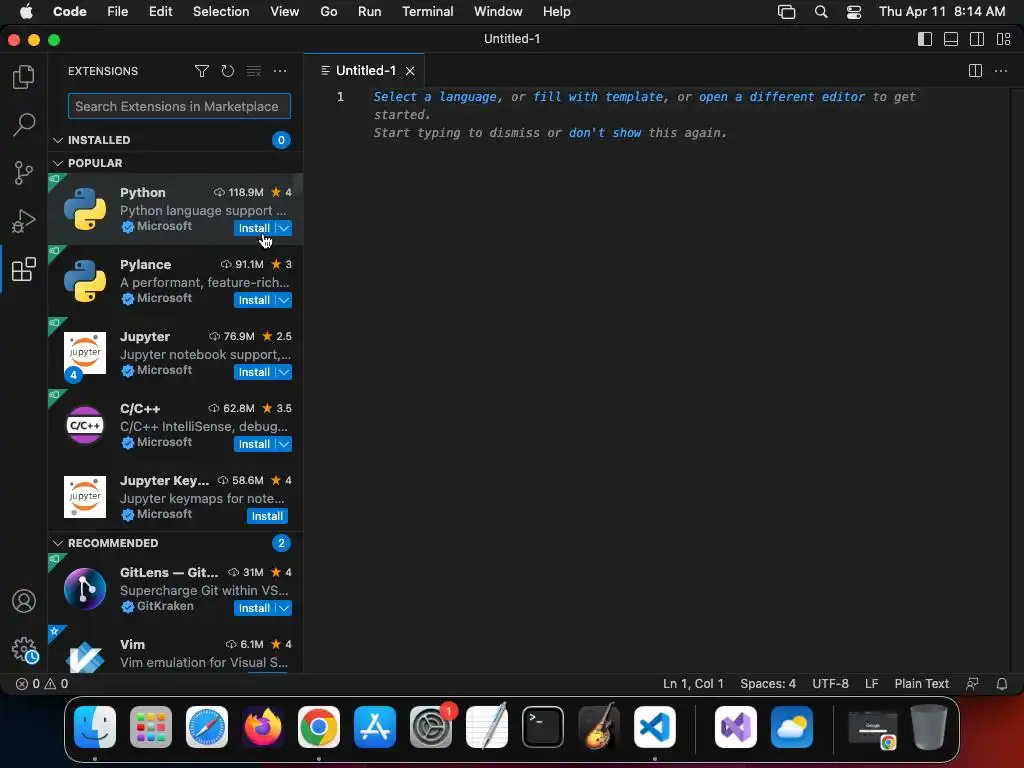Image resolution: width=1024 pixels, height=768 pixels.
Task: Open Manage gear icon
Action: point(25,650)
